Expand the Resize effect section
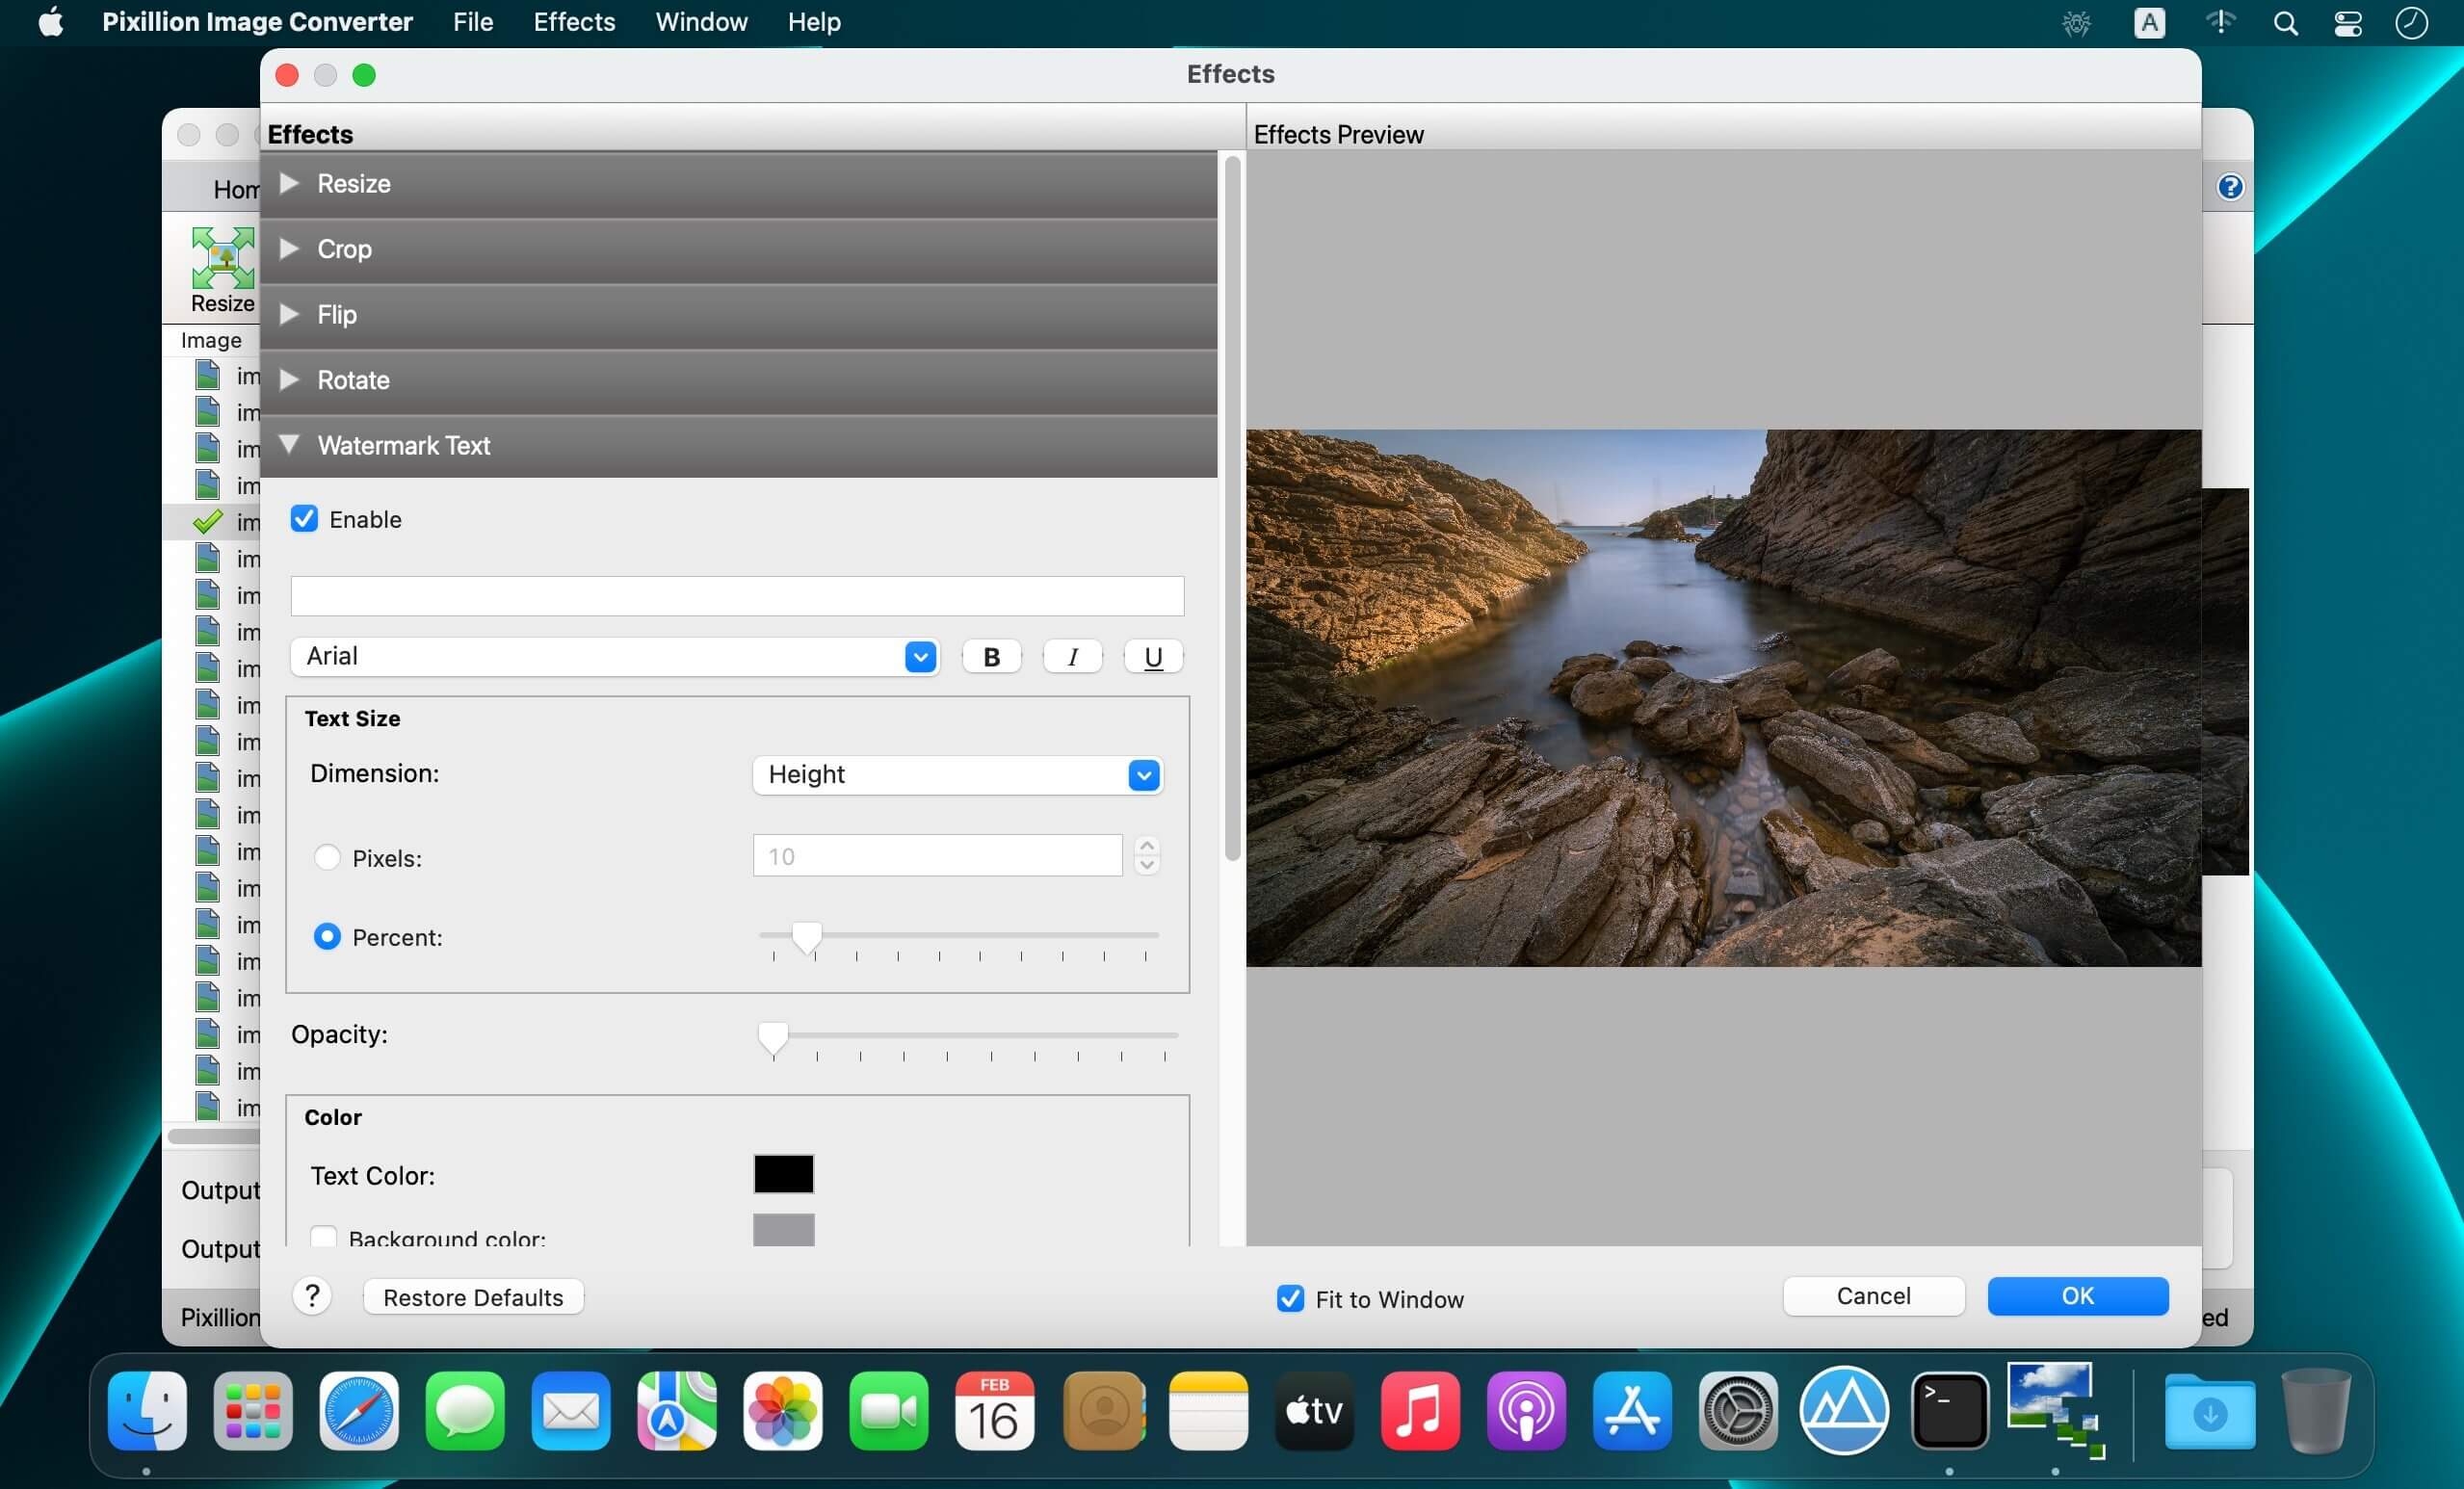 [739, 184]
